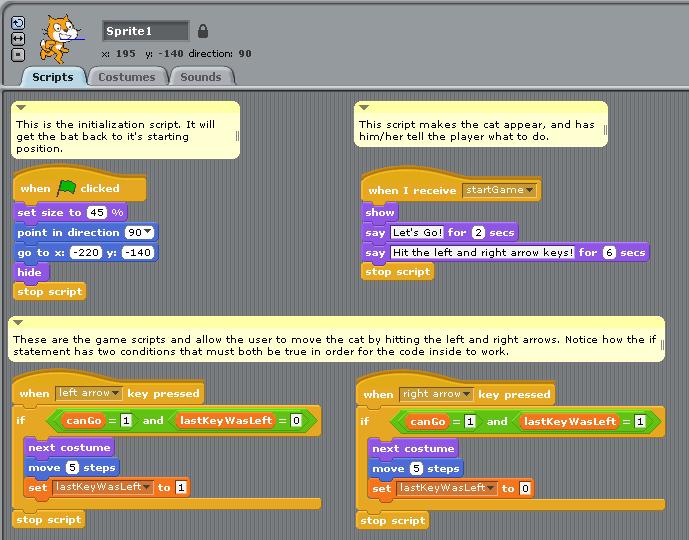Click the set to 0 value field
The image size is (689, 540).
(x=525, y=488)
